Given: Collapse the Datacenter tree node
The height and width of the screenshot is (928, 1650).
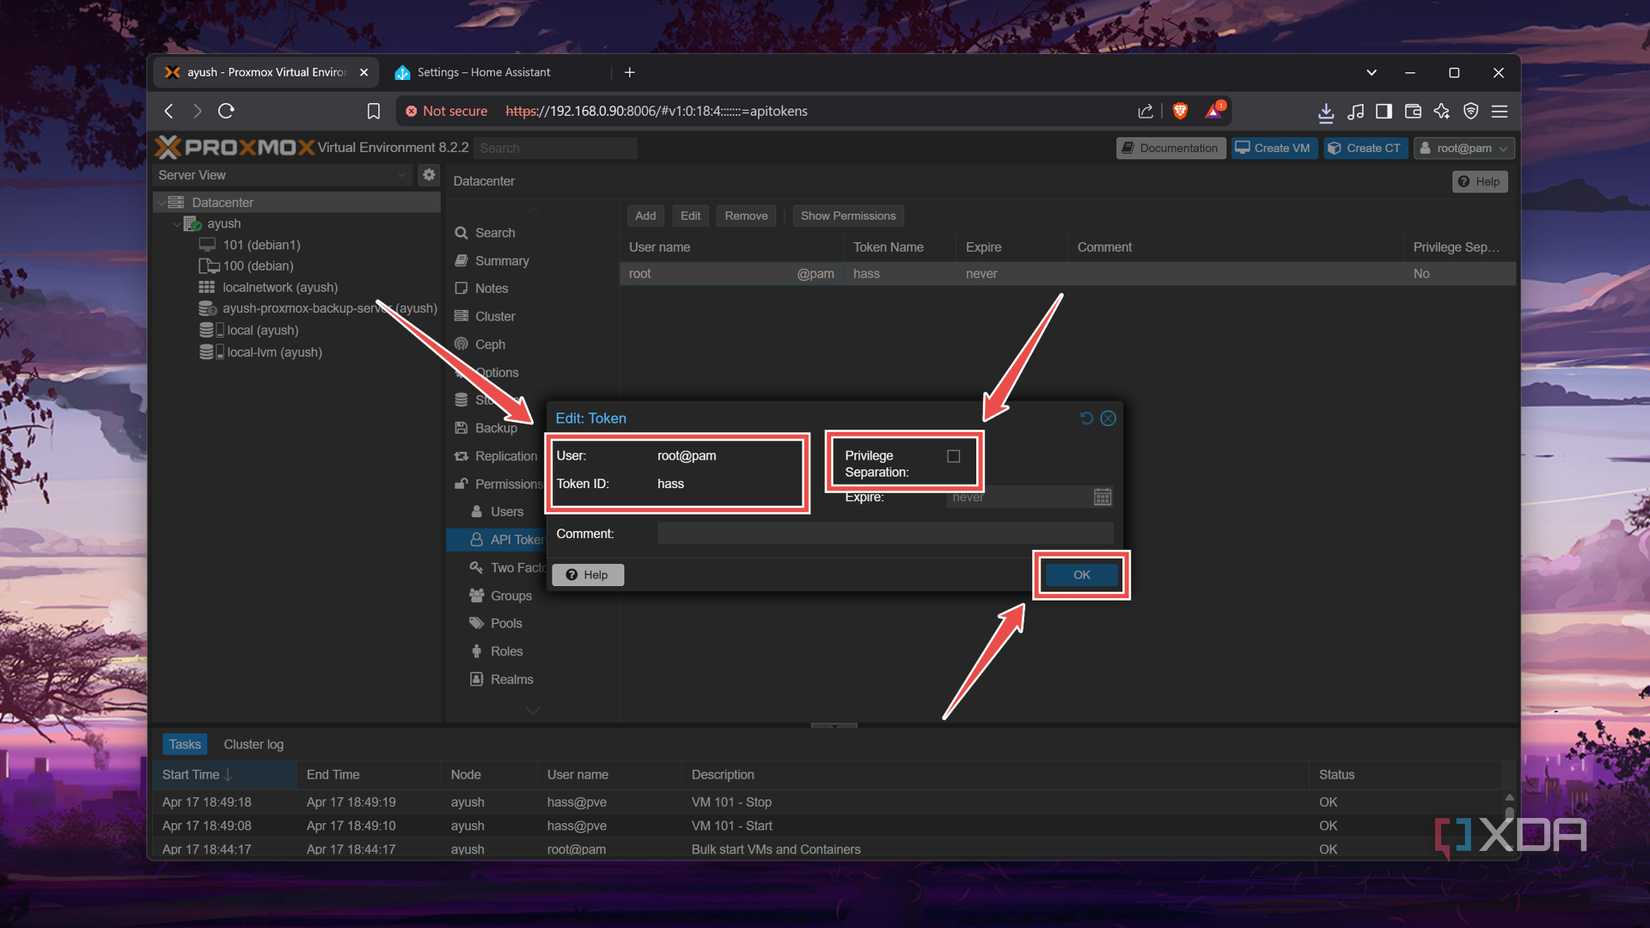Looking at the screenshot, I should click(x=163, y=202).
